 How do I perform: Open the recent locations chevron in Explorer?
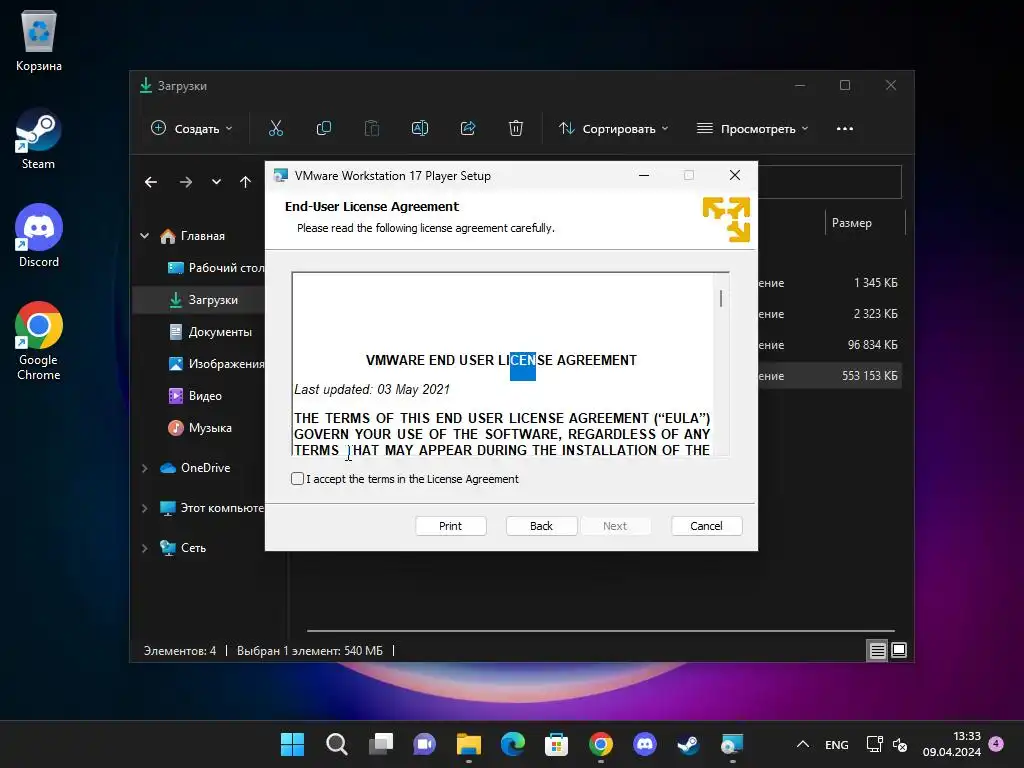tap(216, 182)
